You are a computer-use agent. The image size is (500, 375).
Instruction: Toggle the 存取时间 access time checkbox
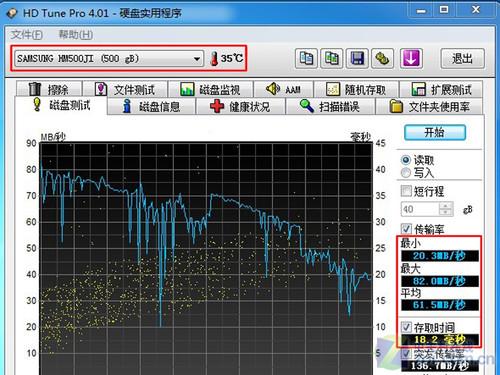(406, 327)
